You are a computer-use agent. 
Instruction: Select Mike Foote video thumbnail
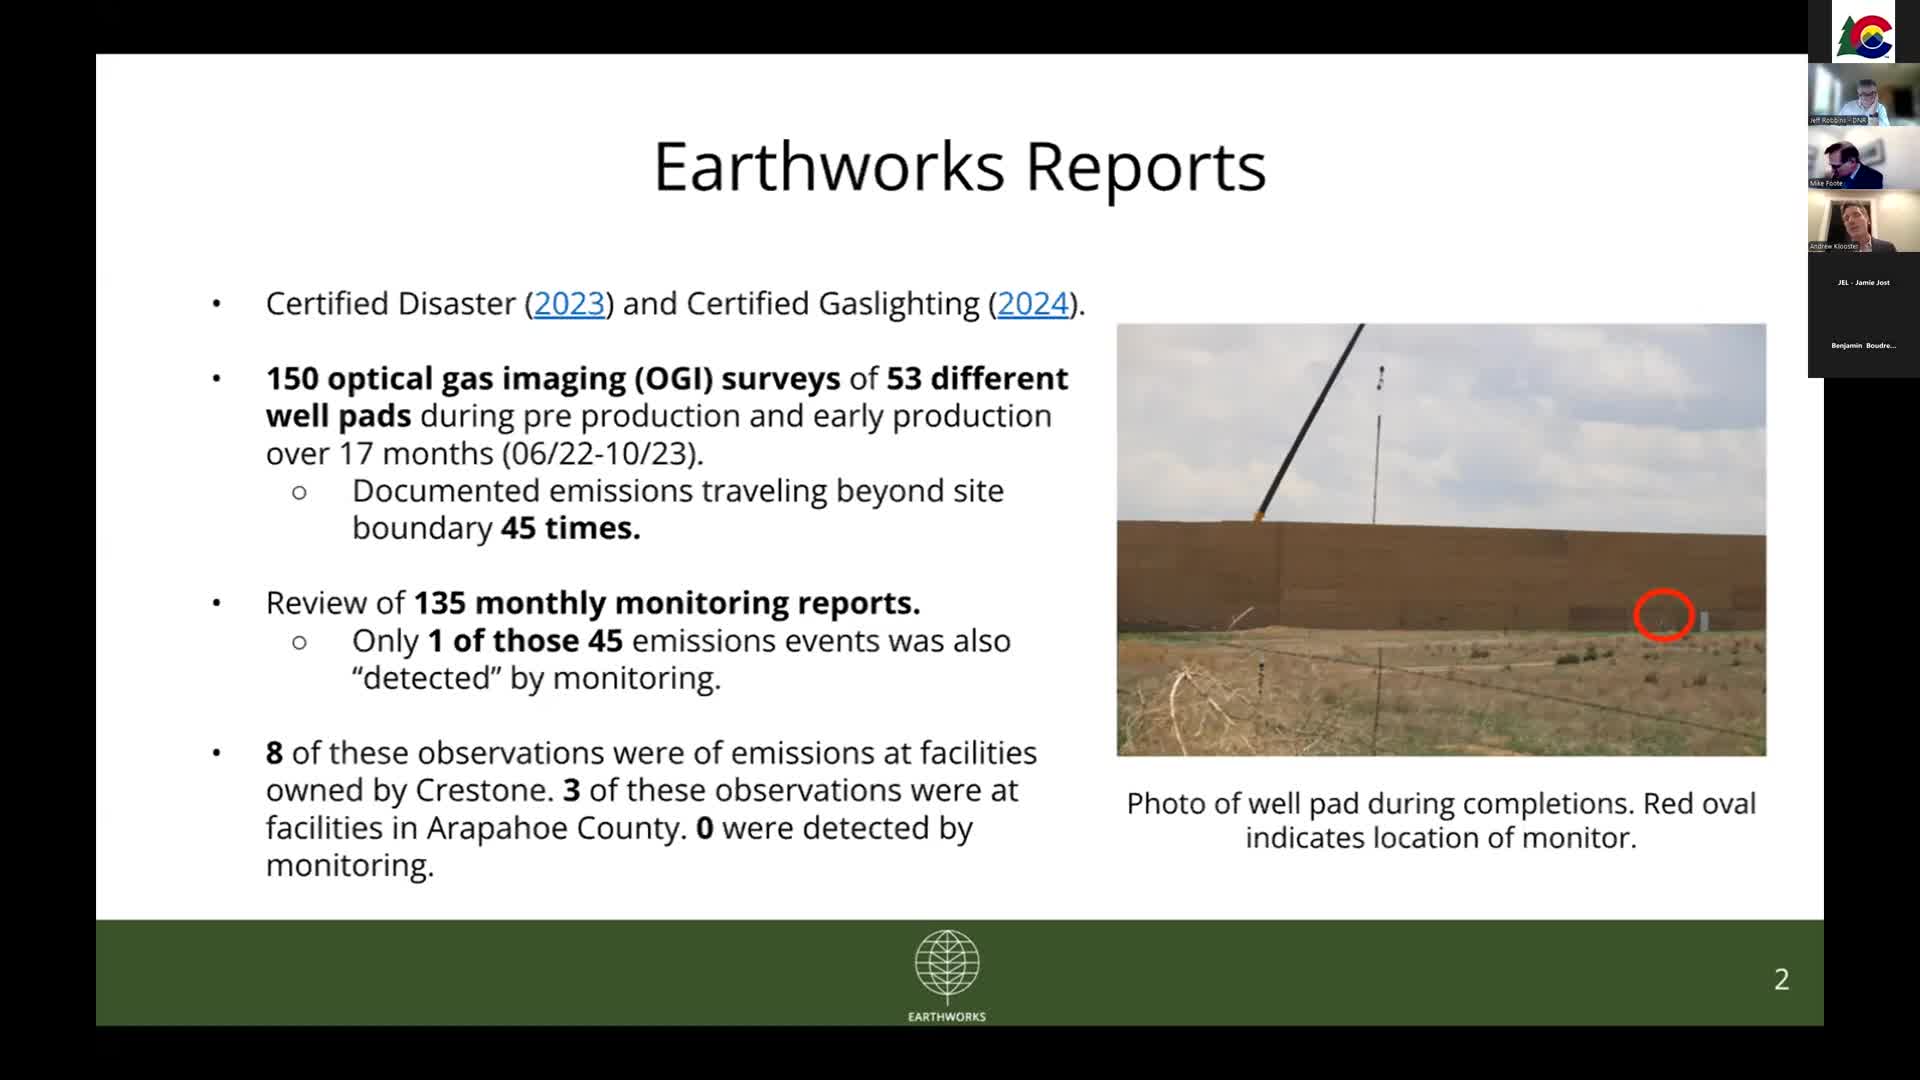[1863, 159]
